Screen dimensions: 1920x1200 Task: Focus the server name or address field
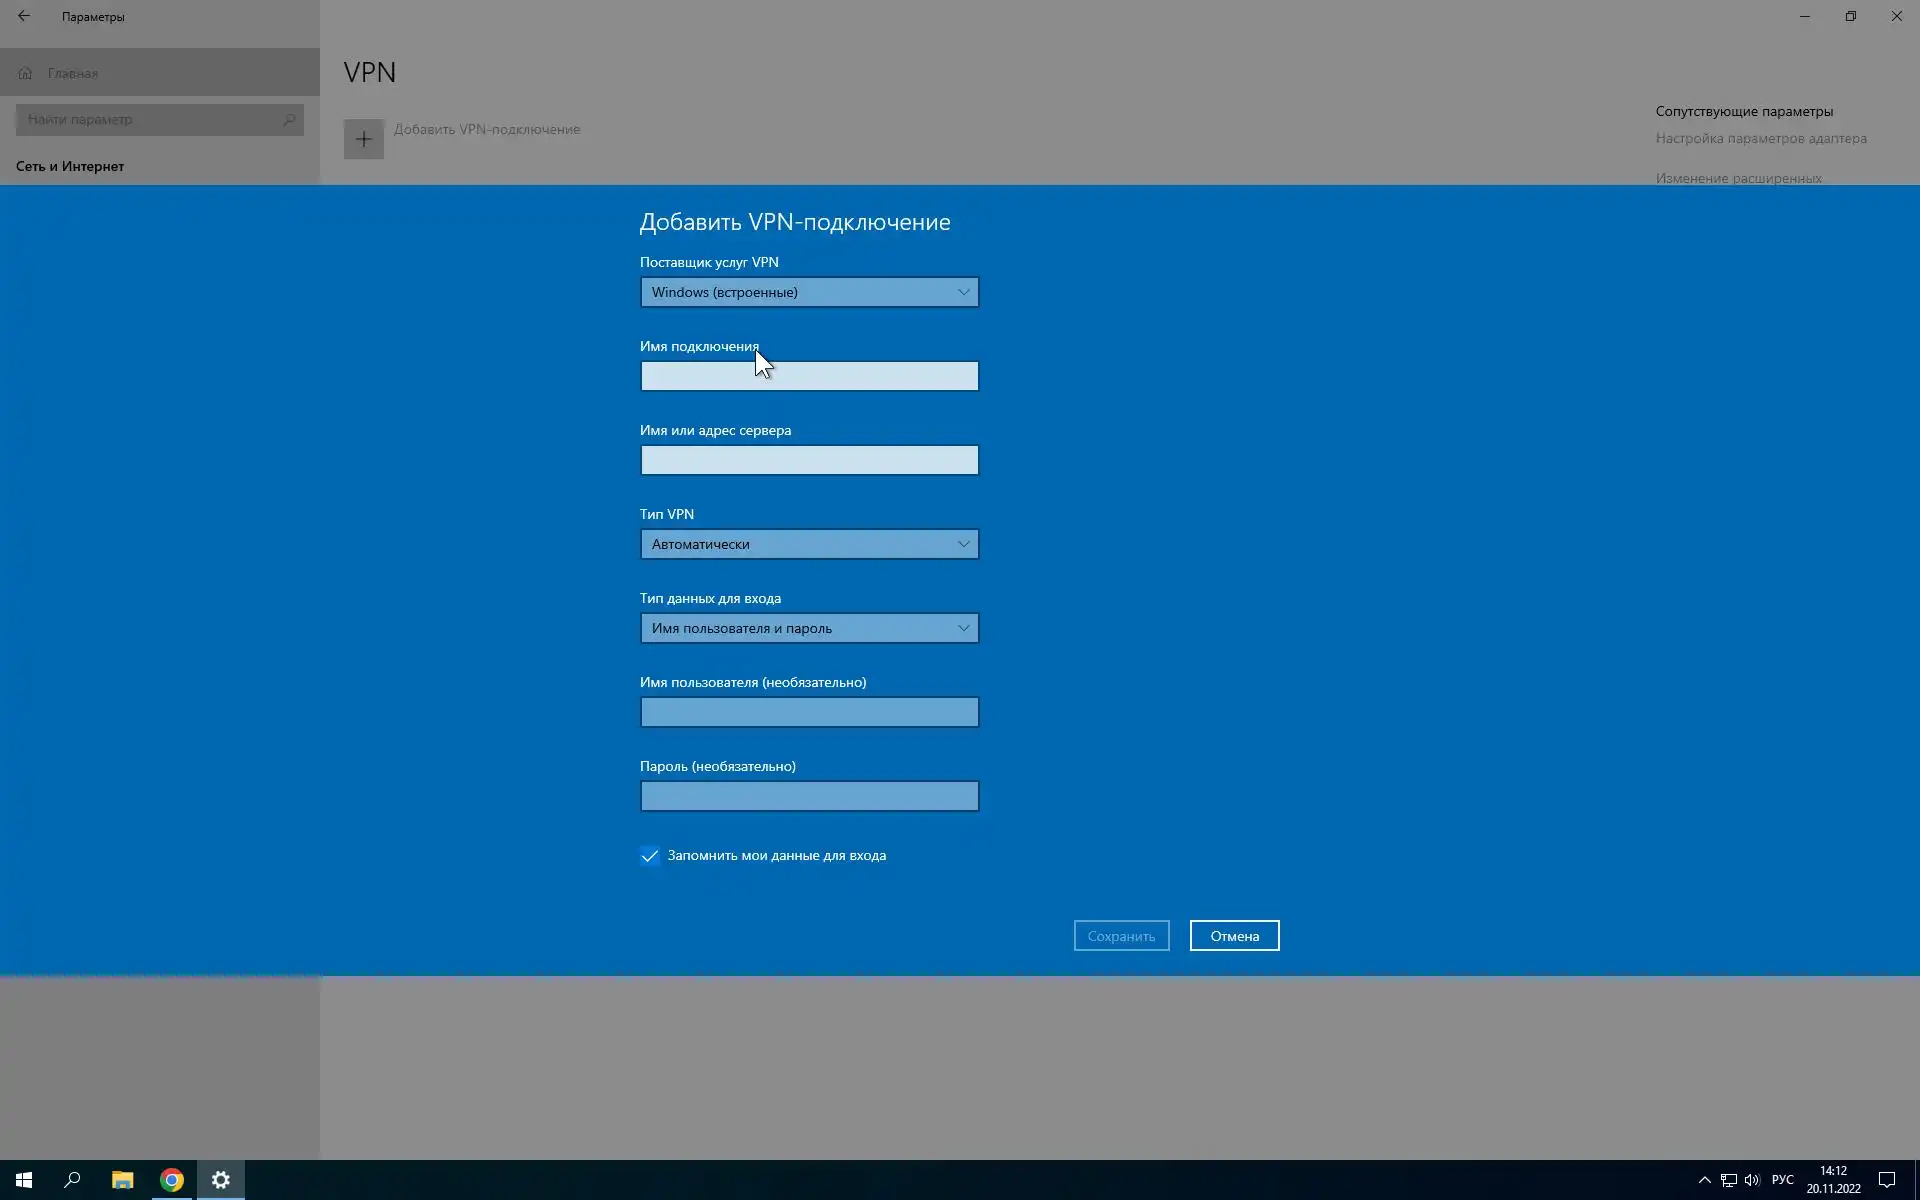[x=809, y=460]
